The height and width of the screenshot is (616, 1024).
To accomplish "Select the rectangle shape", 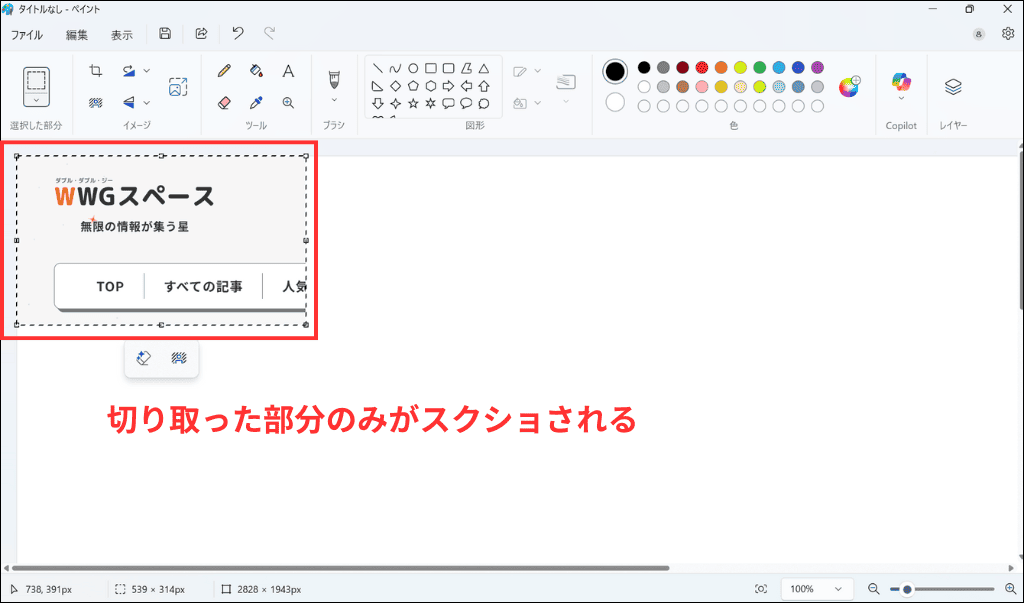I will [428, 68].
